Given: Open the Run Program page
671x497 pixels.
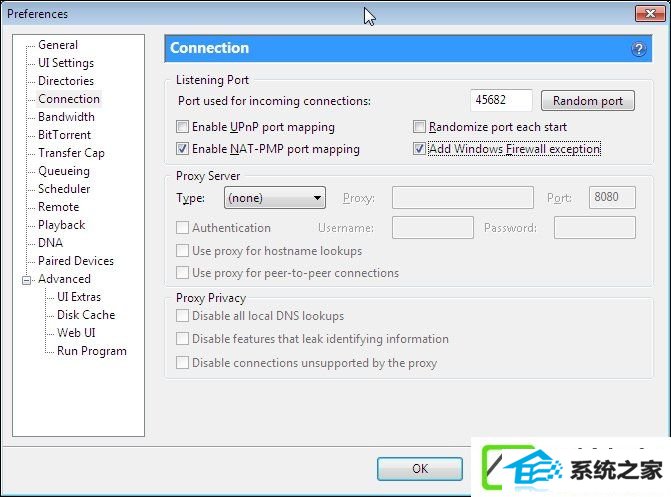Looking at the screenshot, I should click(92, 351).
